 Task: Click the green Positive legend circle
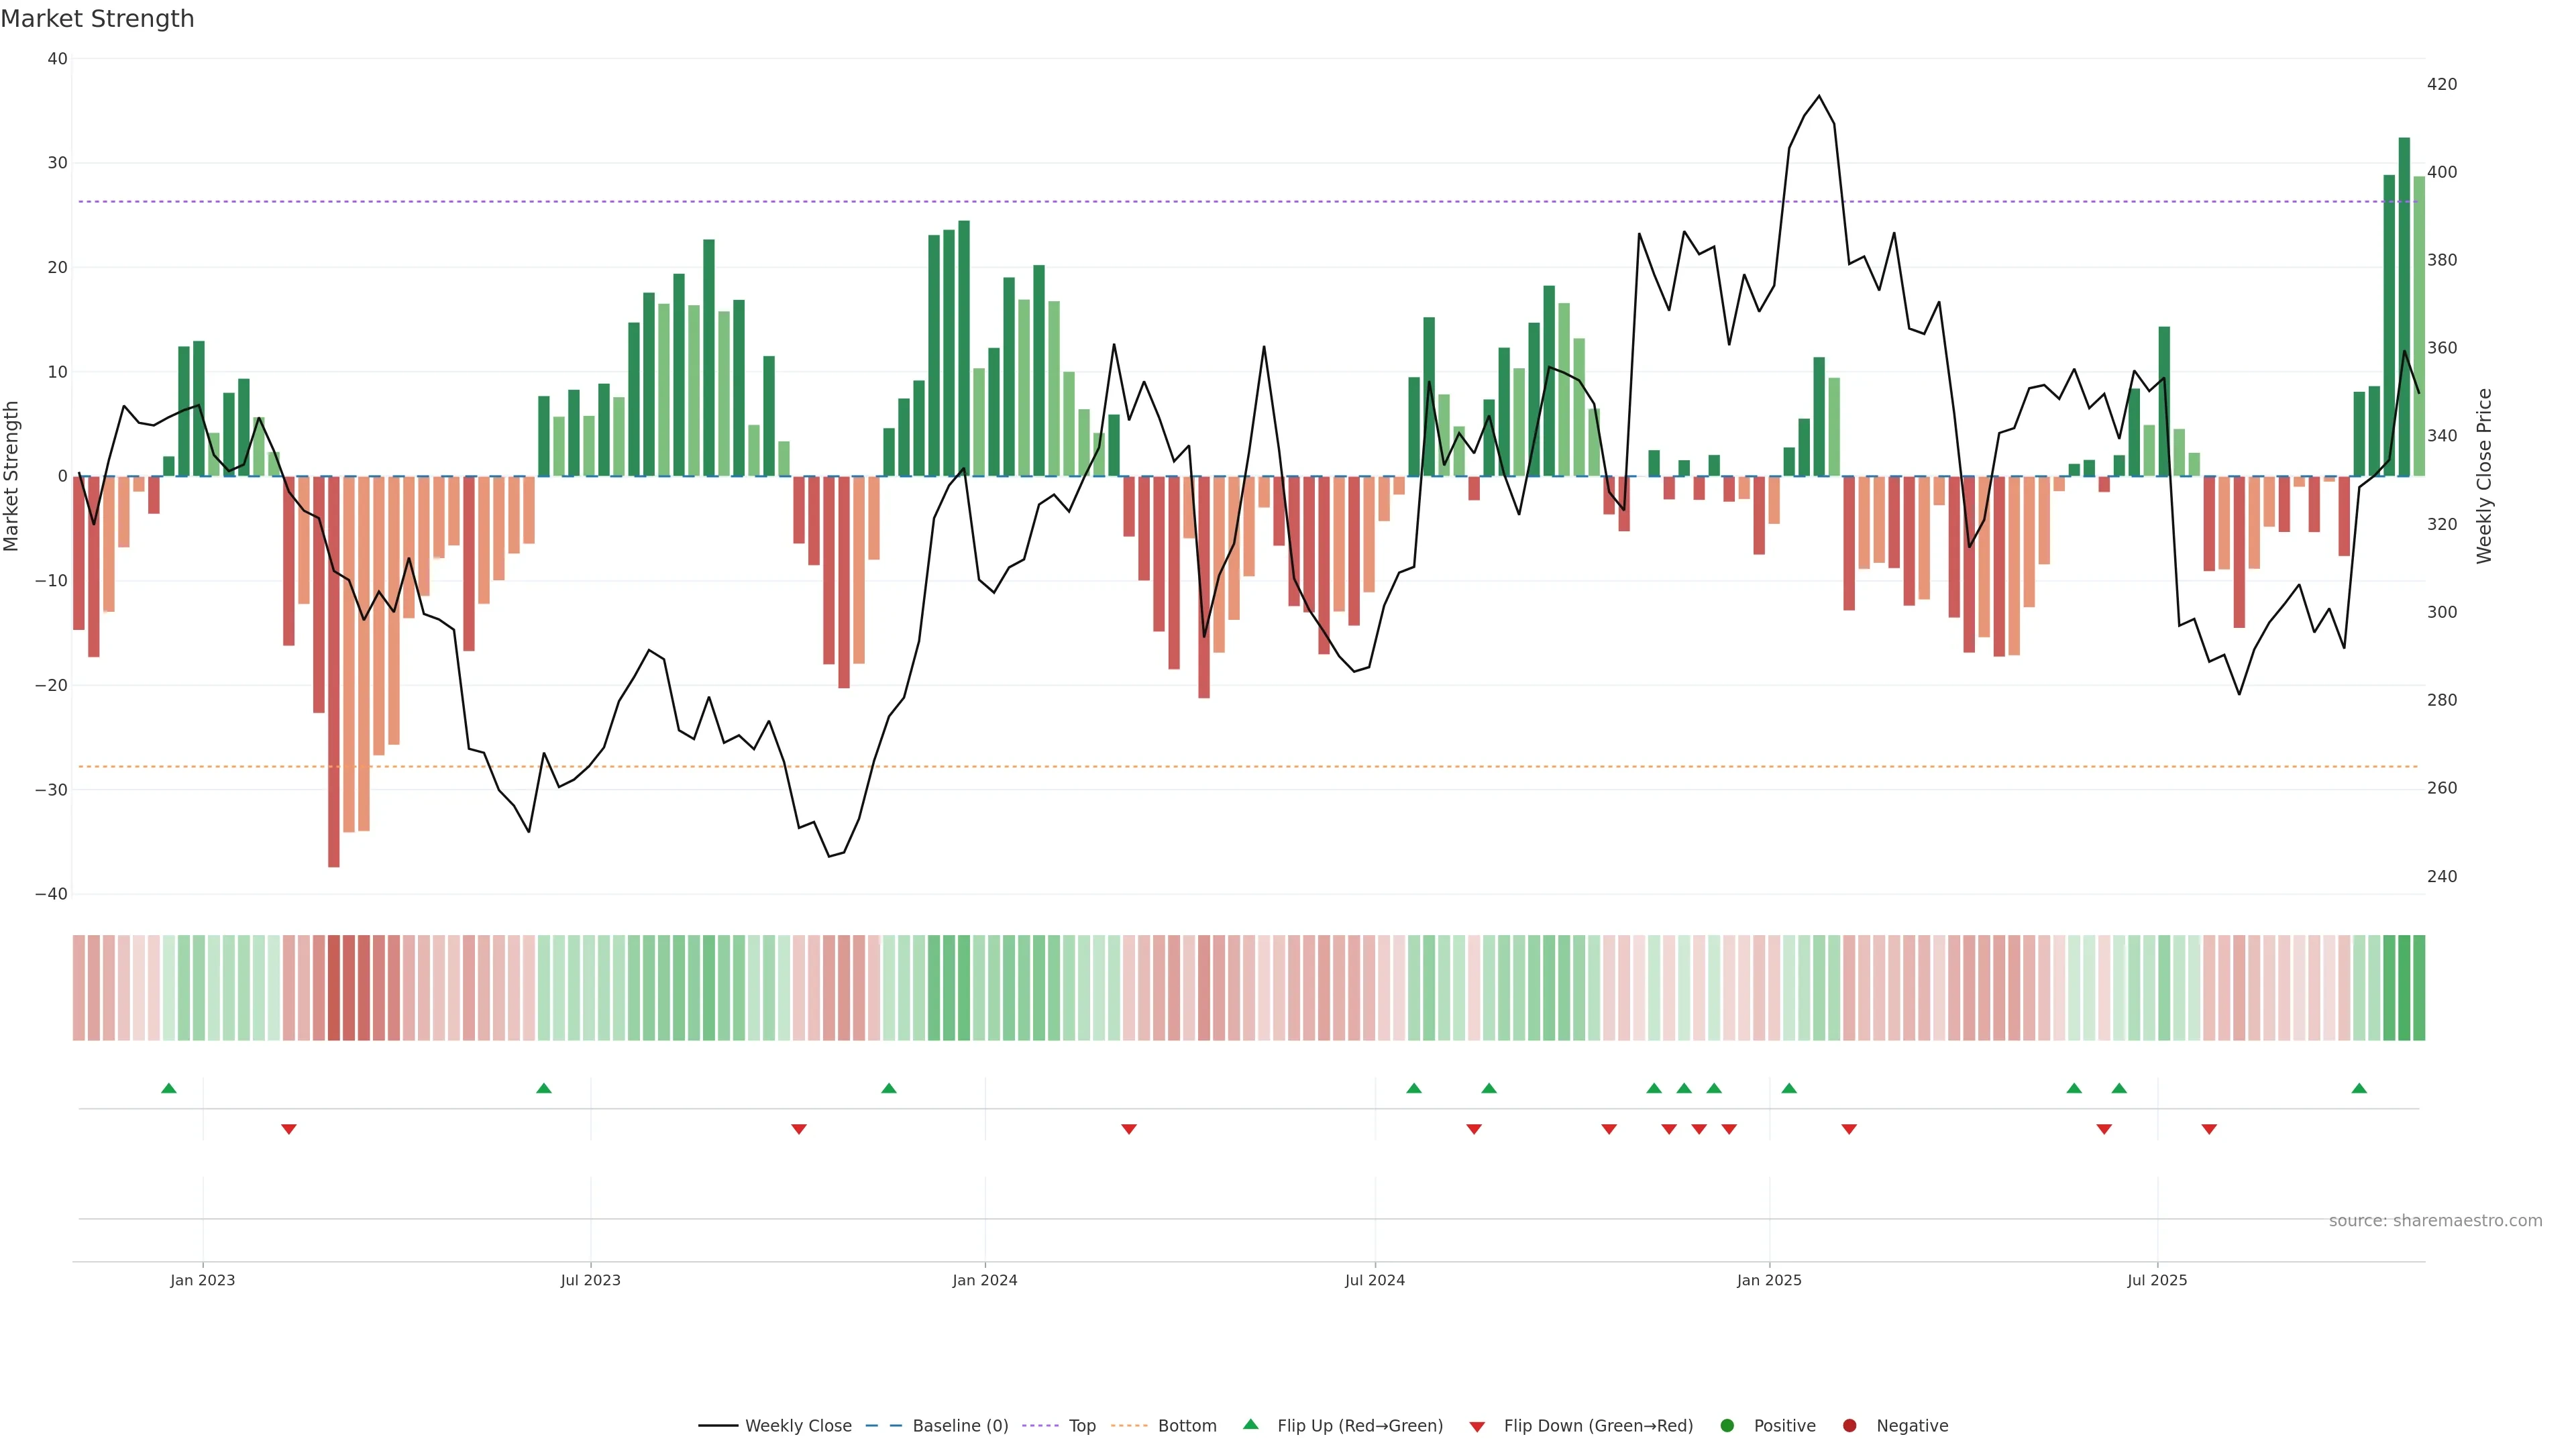1727,1426
